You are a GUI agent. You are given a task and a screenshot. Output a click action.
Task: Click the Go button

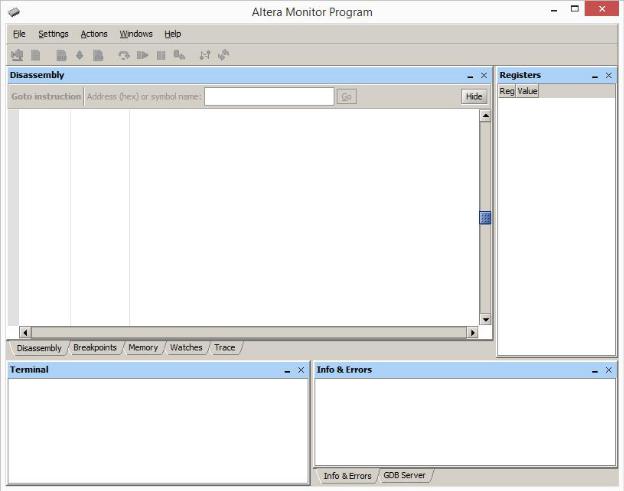347,97
